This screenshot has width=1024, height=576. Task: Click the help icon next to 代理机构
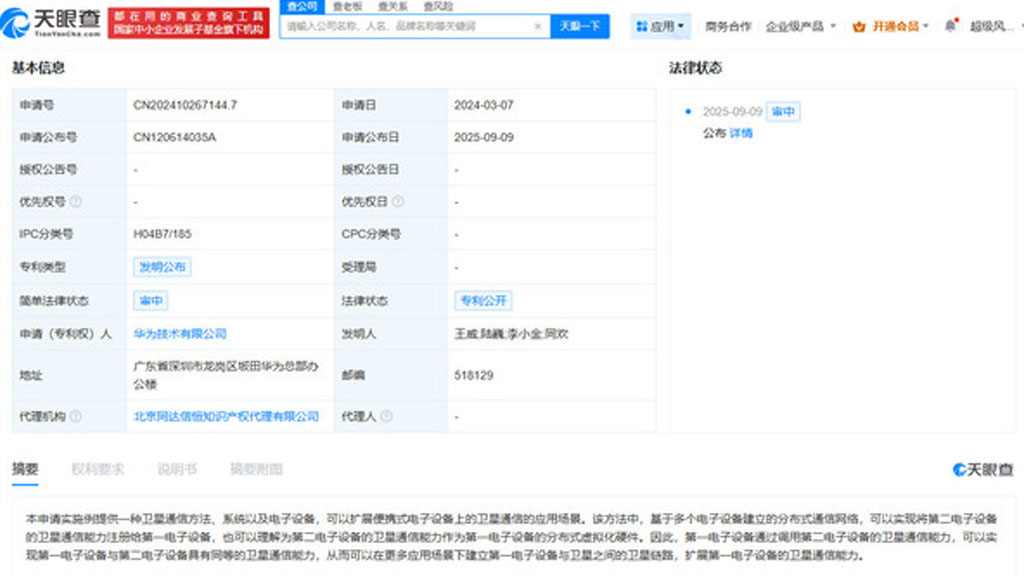[x=76, y=416]
